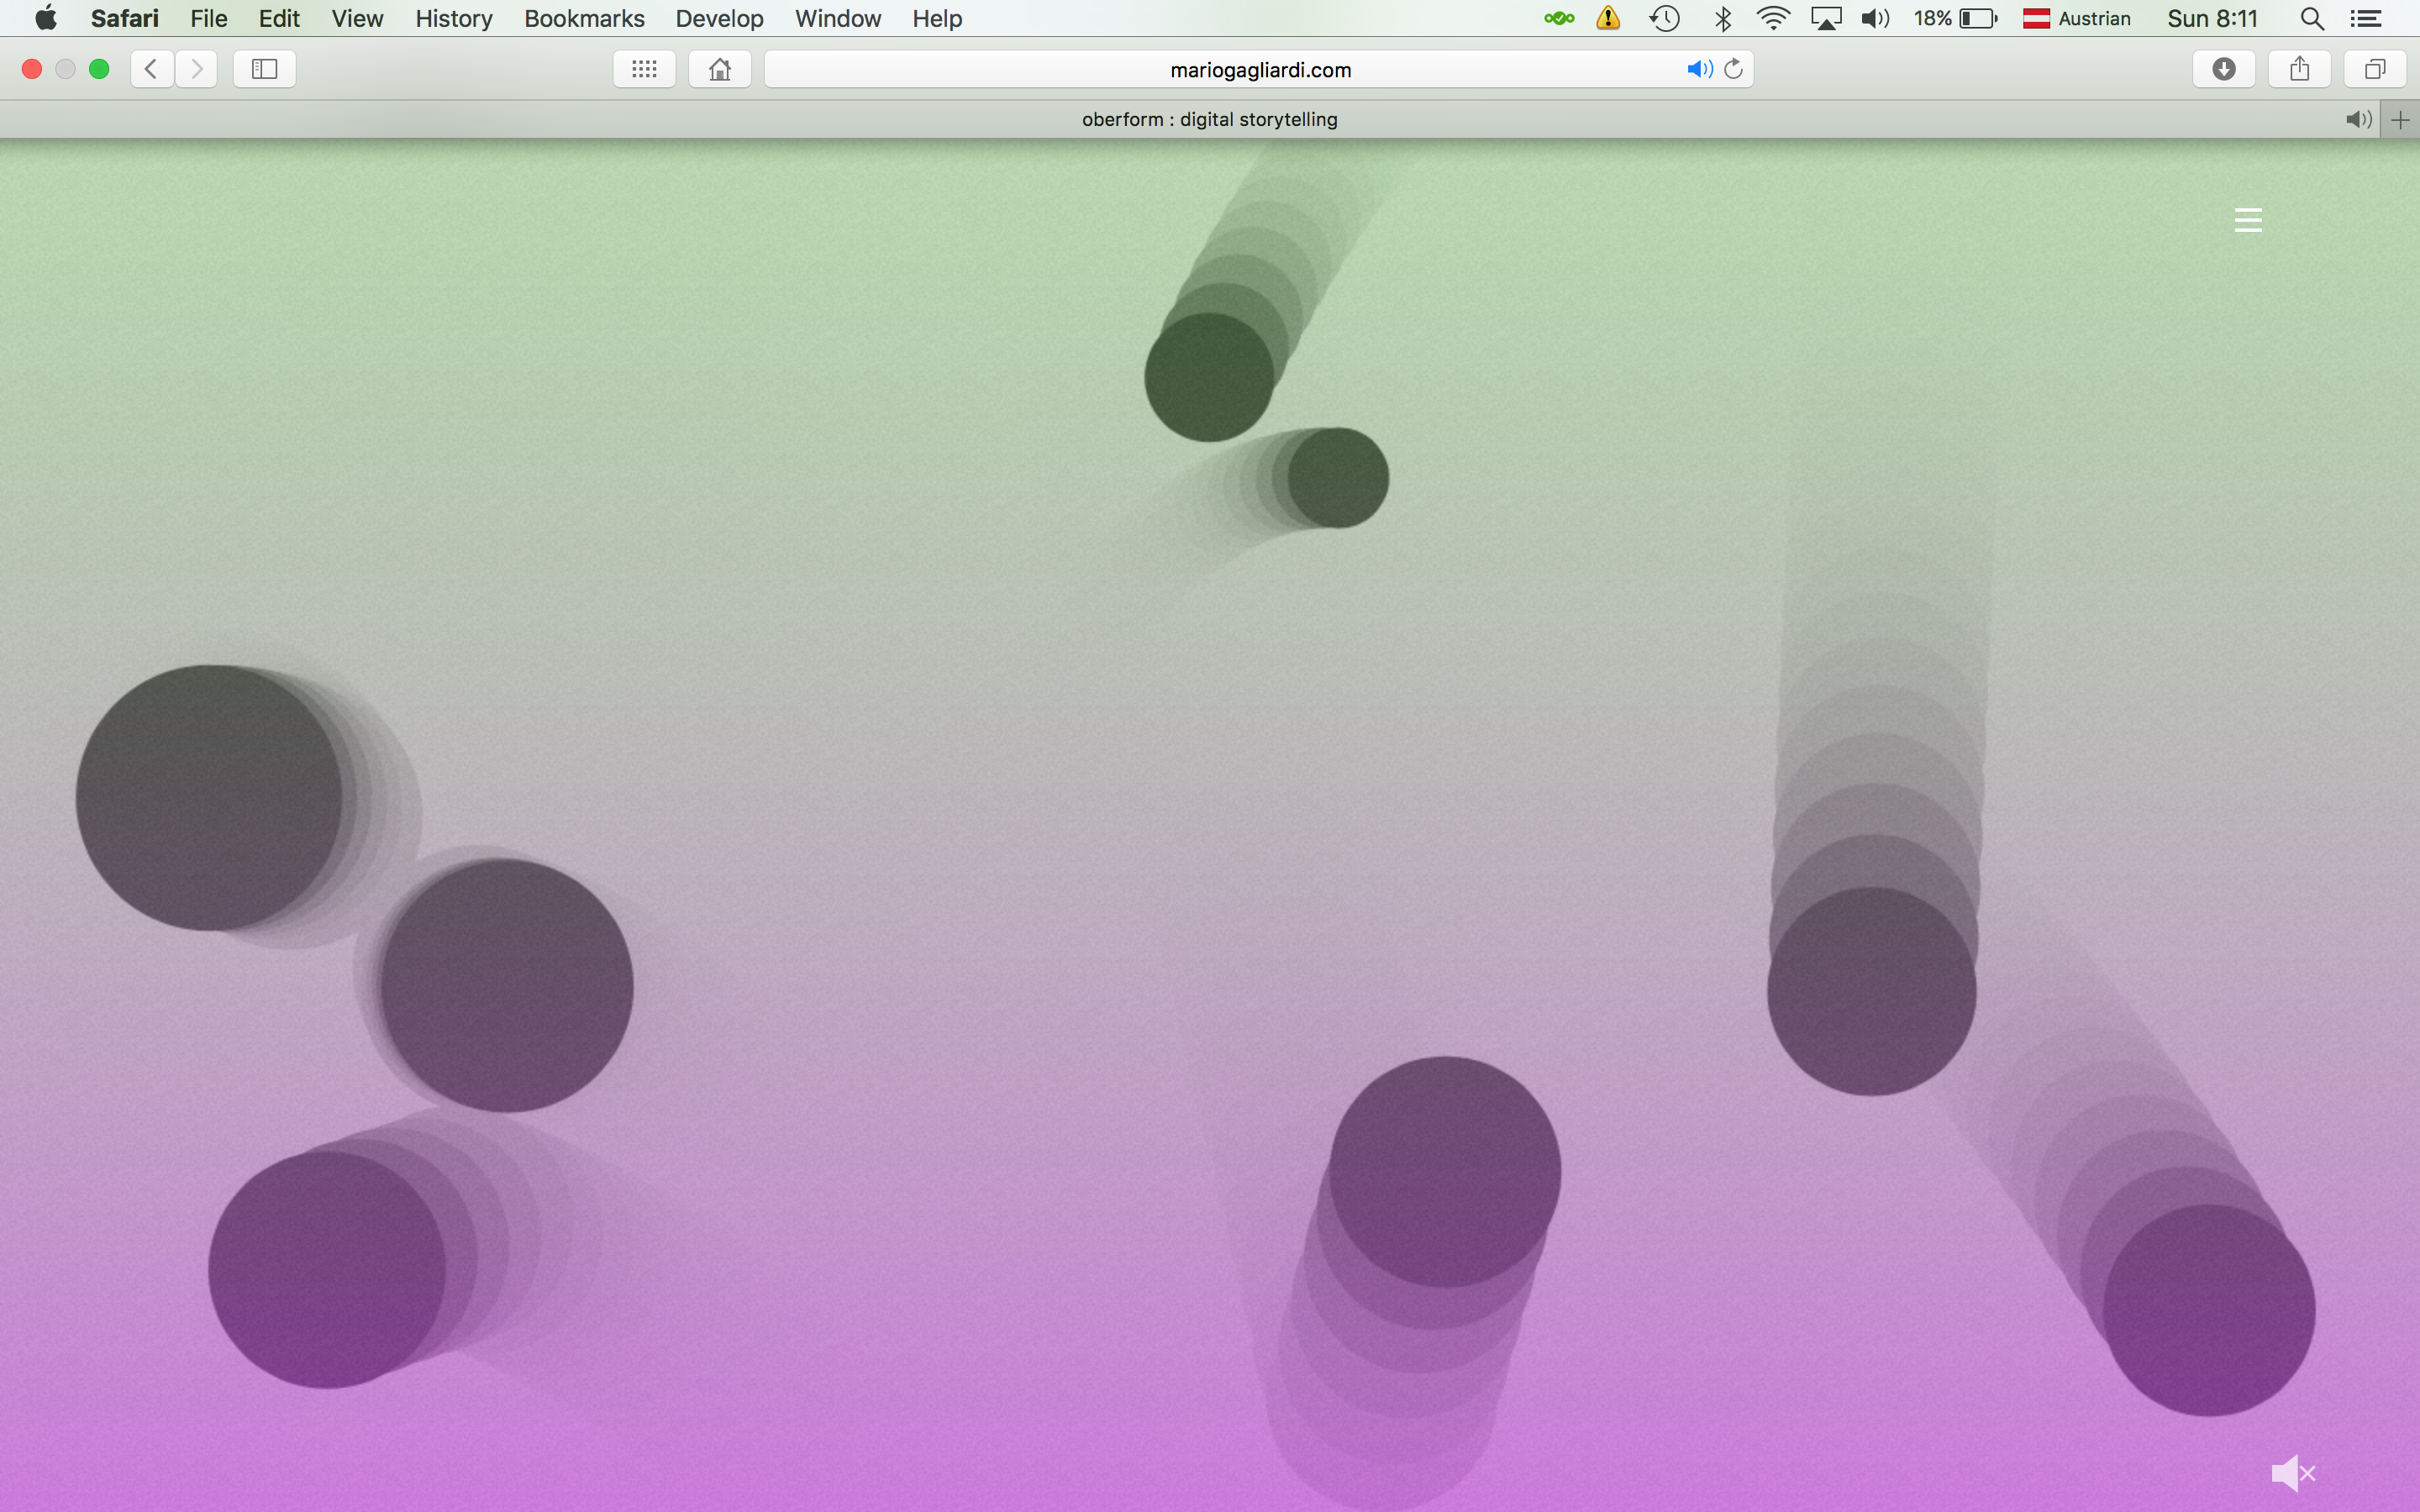Image resolution: width=2420 pixels, height=1512 pixels.
Task: Open Notification Center
Action: click(2366, 18)
